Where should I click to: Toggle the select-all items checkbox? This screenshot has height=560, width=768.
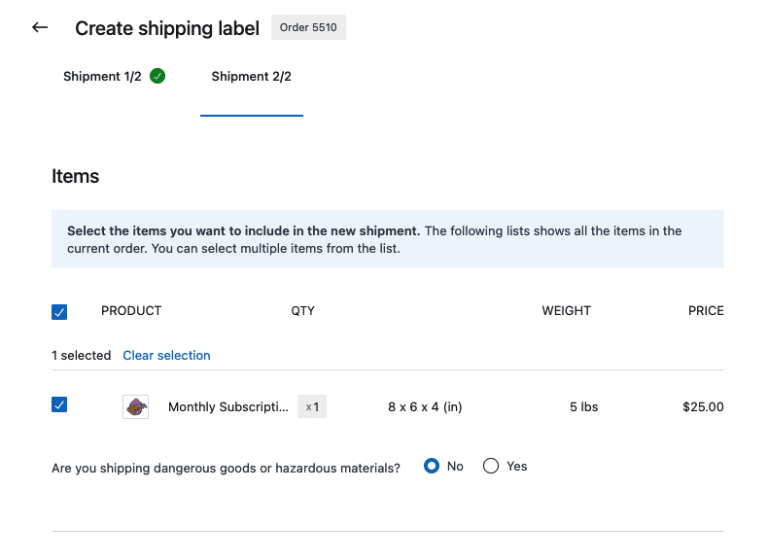tap(59, 312)
